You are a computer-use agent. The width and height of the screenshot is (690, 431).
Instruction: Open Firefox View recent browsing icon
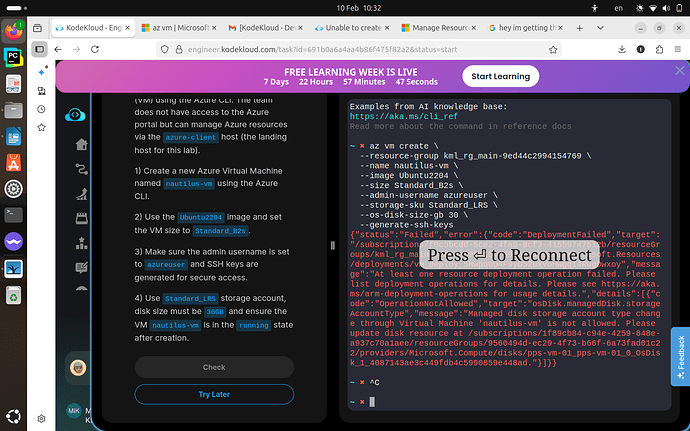(37, 28)
